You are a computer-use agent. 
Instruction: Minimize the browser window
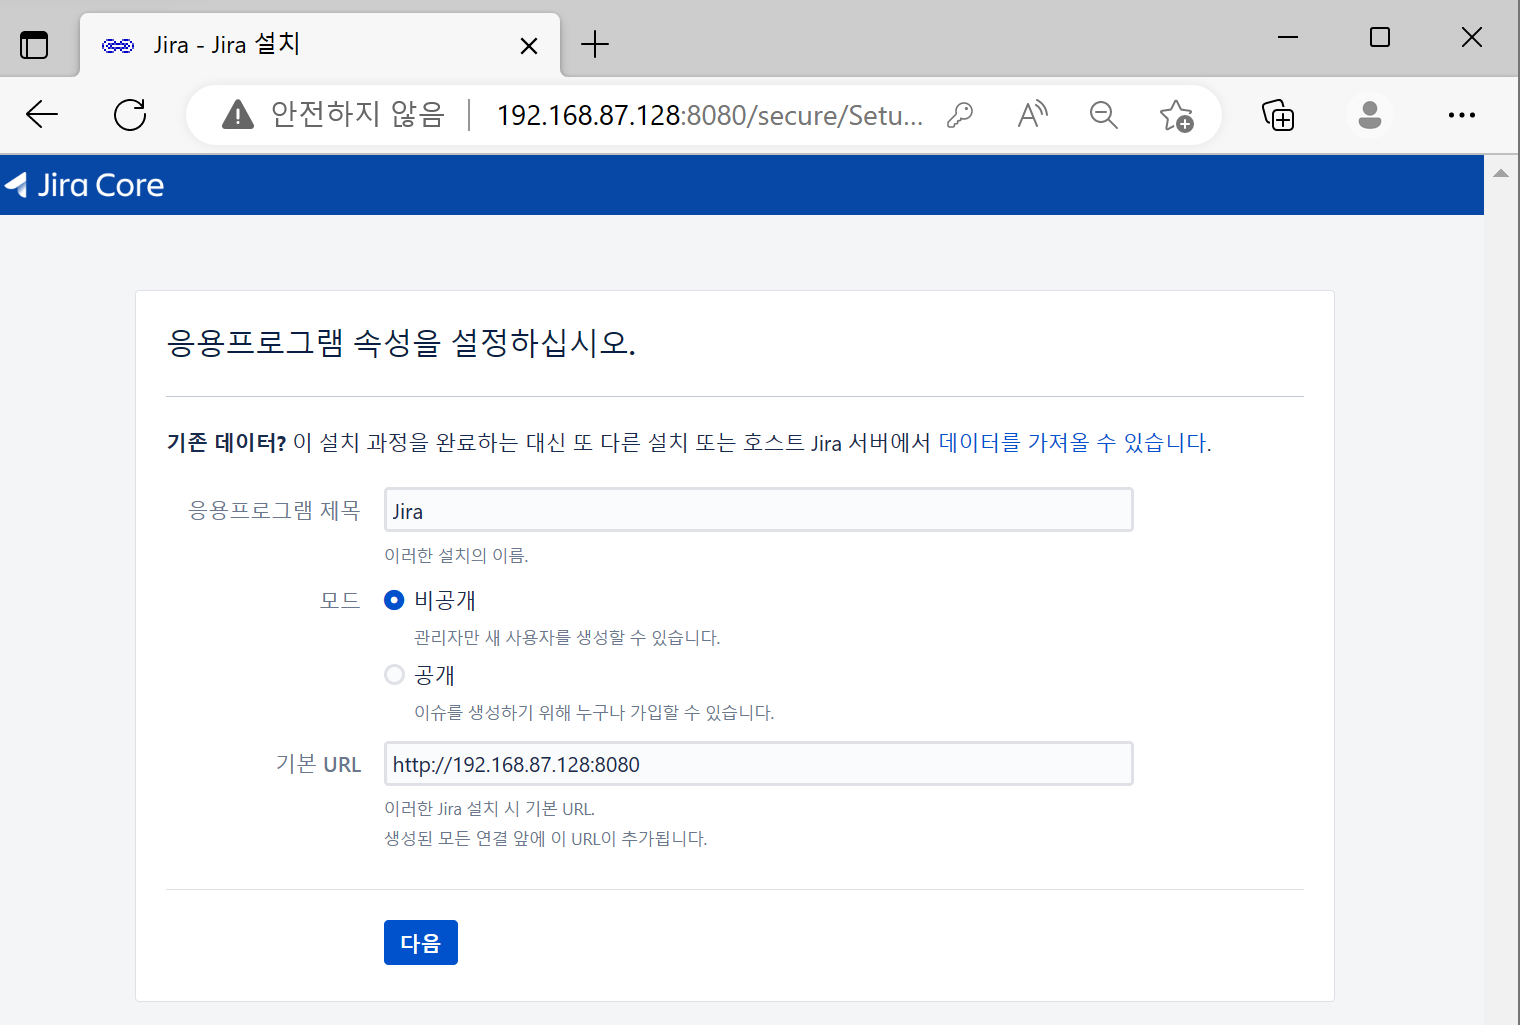tap(1288, 38)
